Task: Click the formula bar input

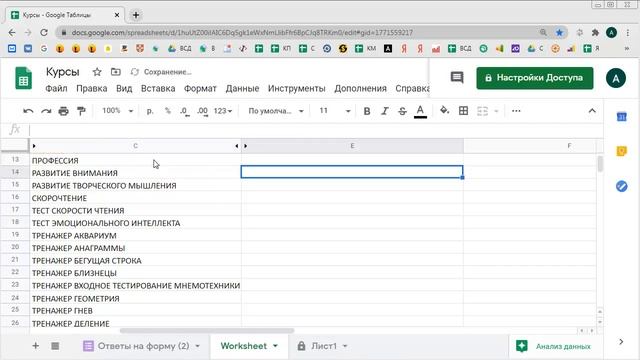Action: point(316,130)
